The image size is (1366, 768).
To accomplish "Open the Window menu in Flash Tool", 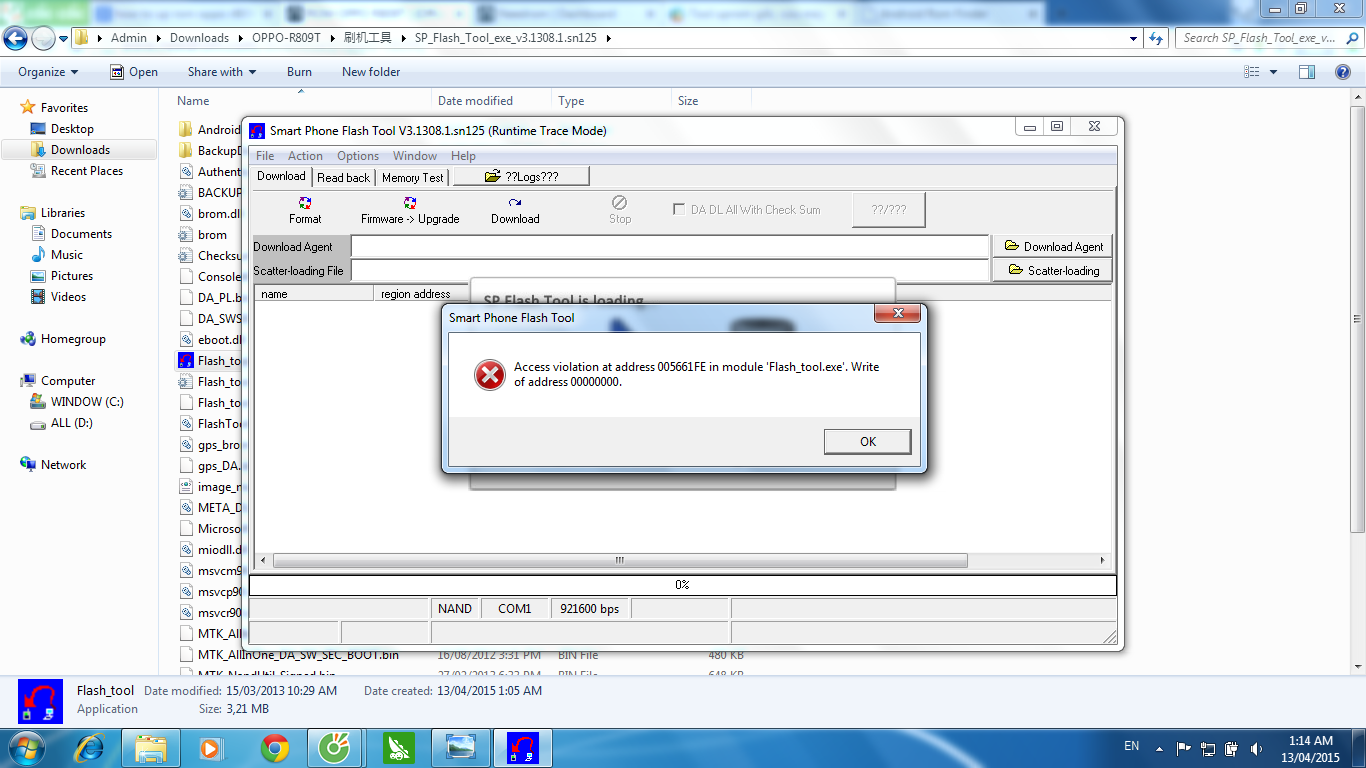I will pos(415,156).
